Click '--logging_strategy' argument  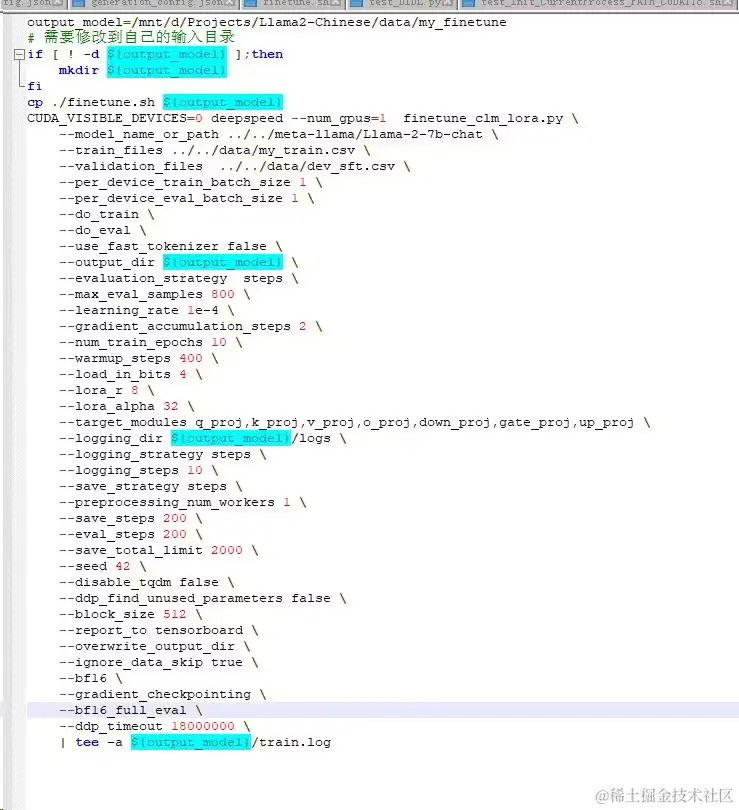tap(131, 455)
